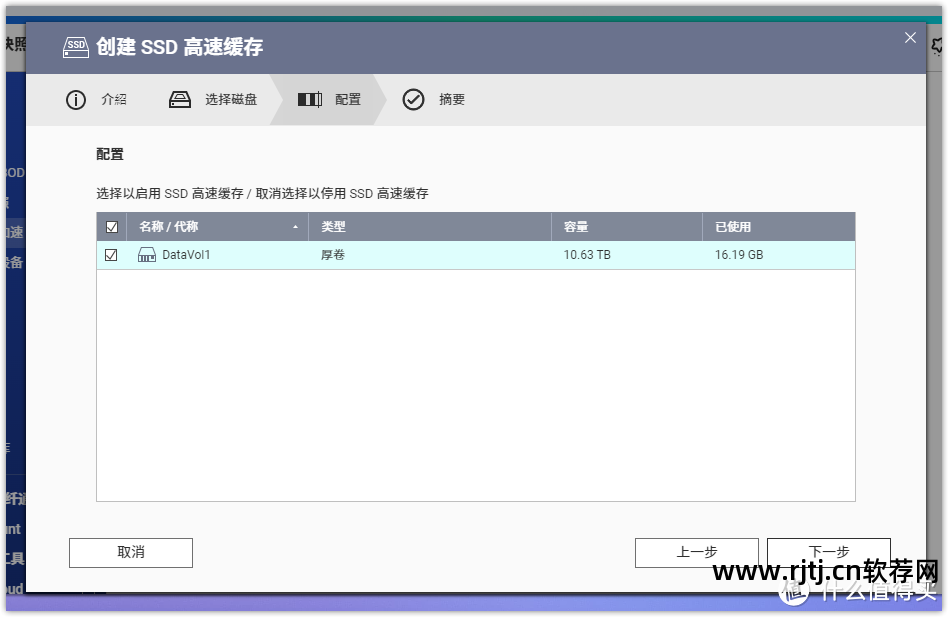Click the SSD drive icon in dialog title

coord(76,48)
